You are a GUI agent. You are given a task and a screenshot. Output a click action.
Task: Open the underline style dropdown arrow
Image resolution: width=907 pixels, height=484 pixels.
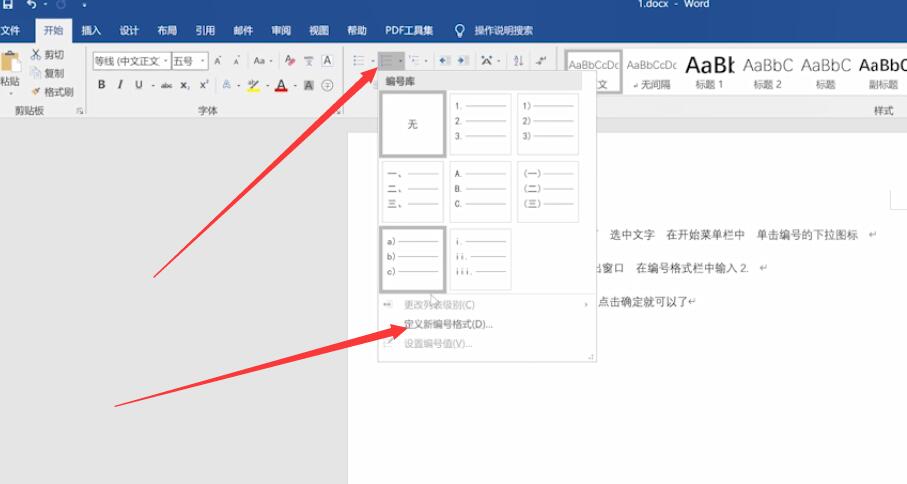pyautogui.click(x=153, y=86)
